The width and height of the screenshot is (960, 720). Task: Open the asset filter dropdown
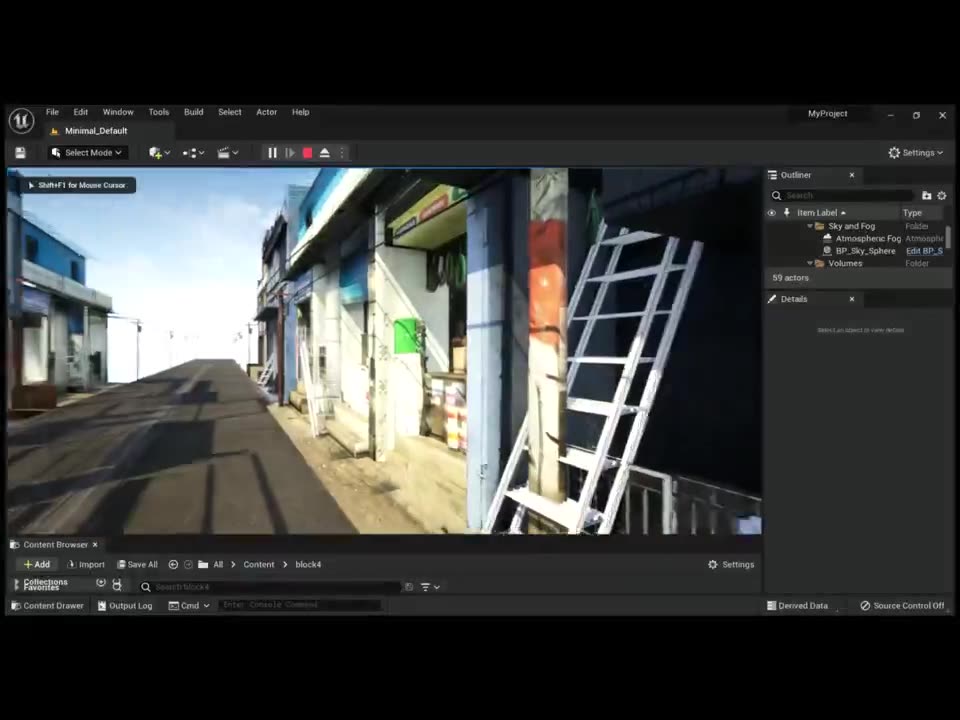click(x=430, y=587)
